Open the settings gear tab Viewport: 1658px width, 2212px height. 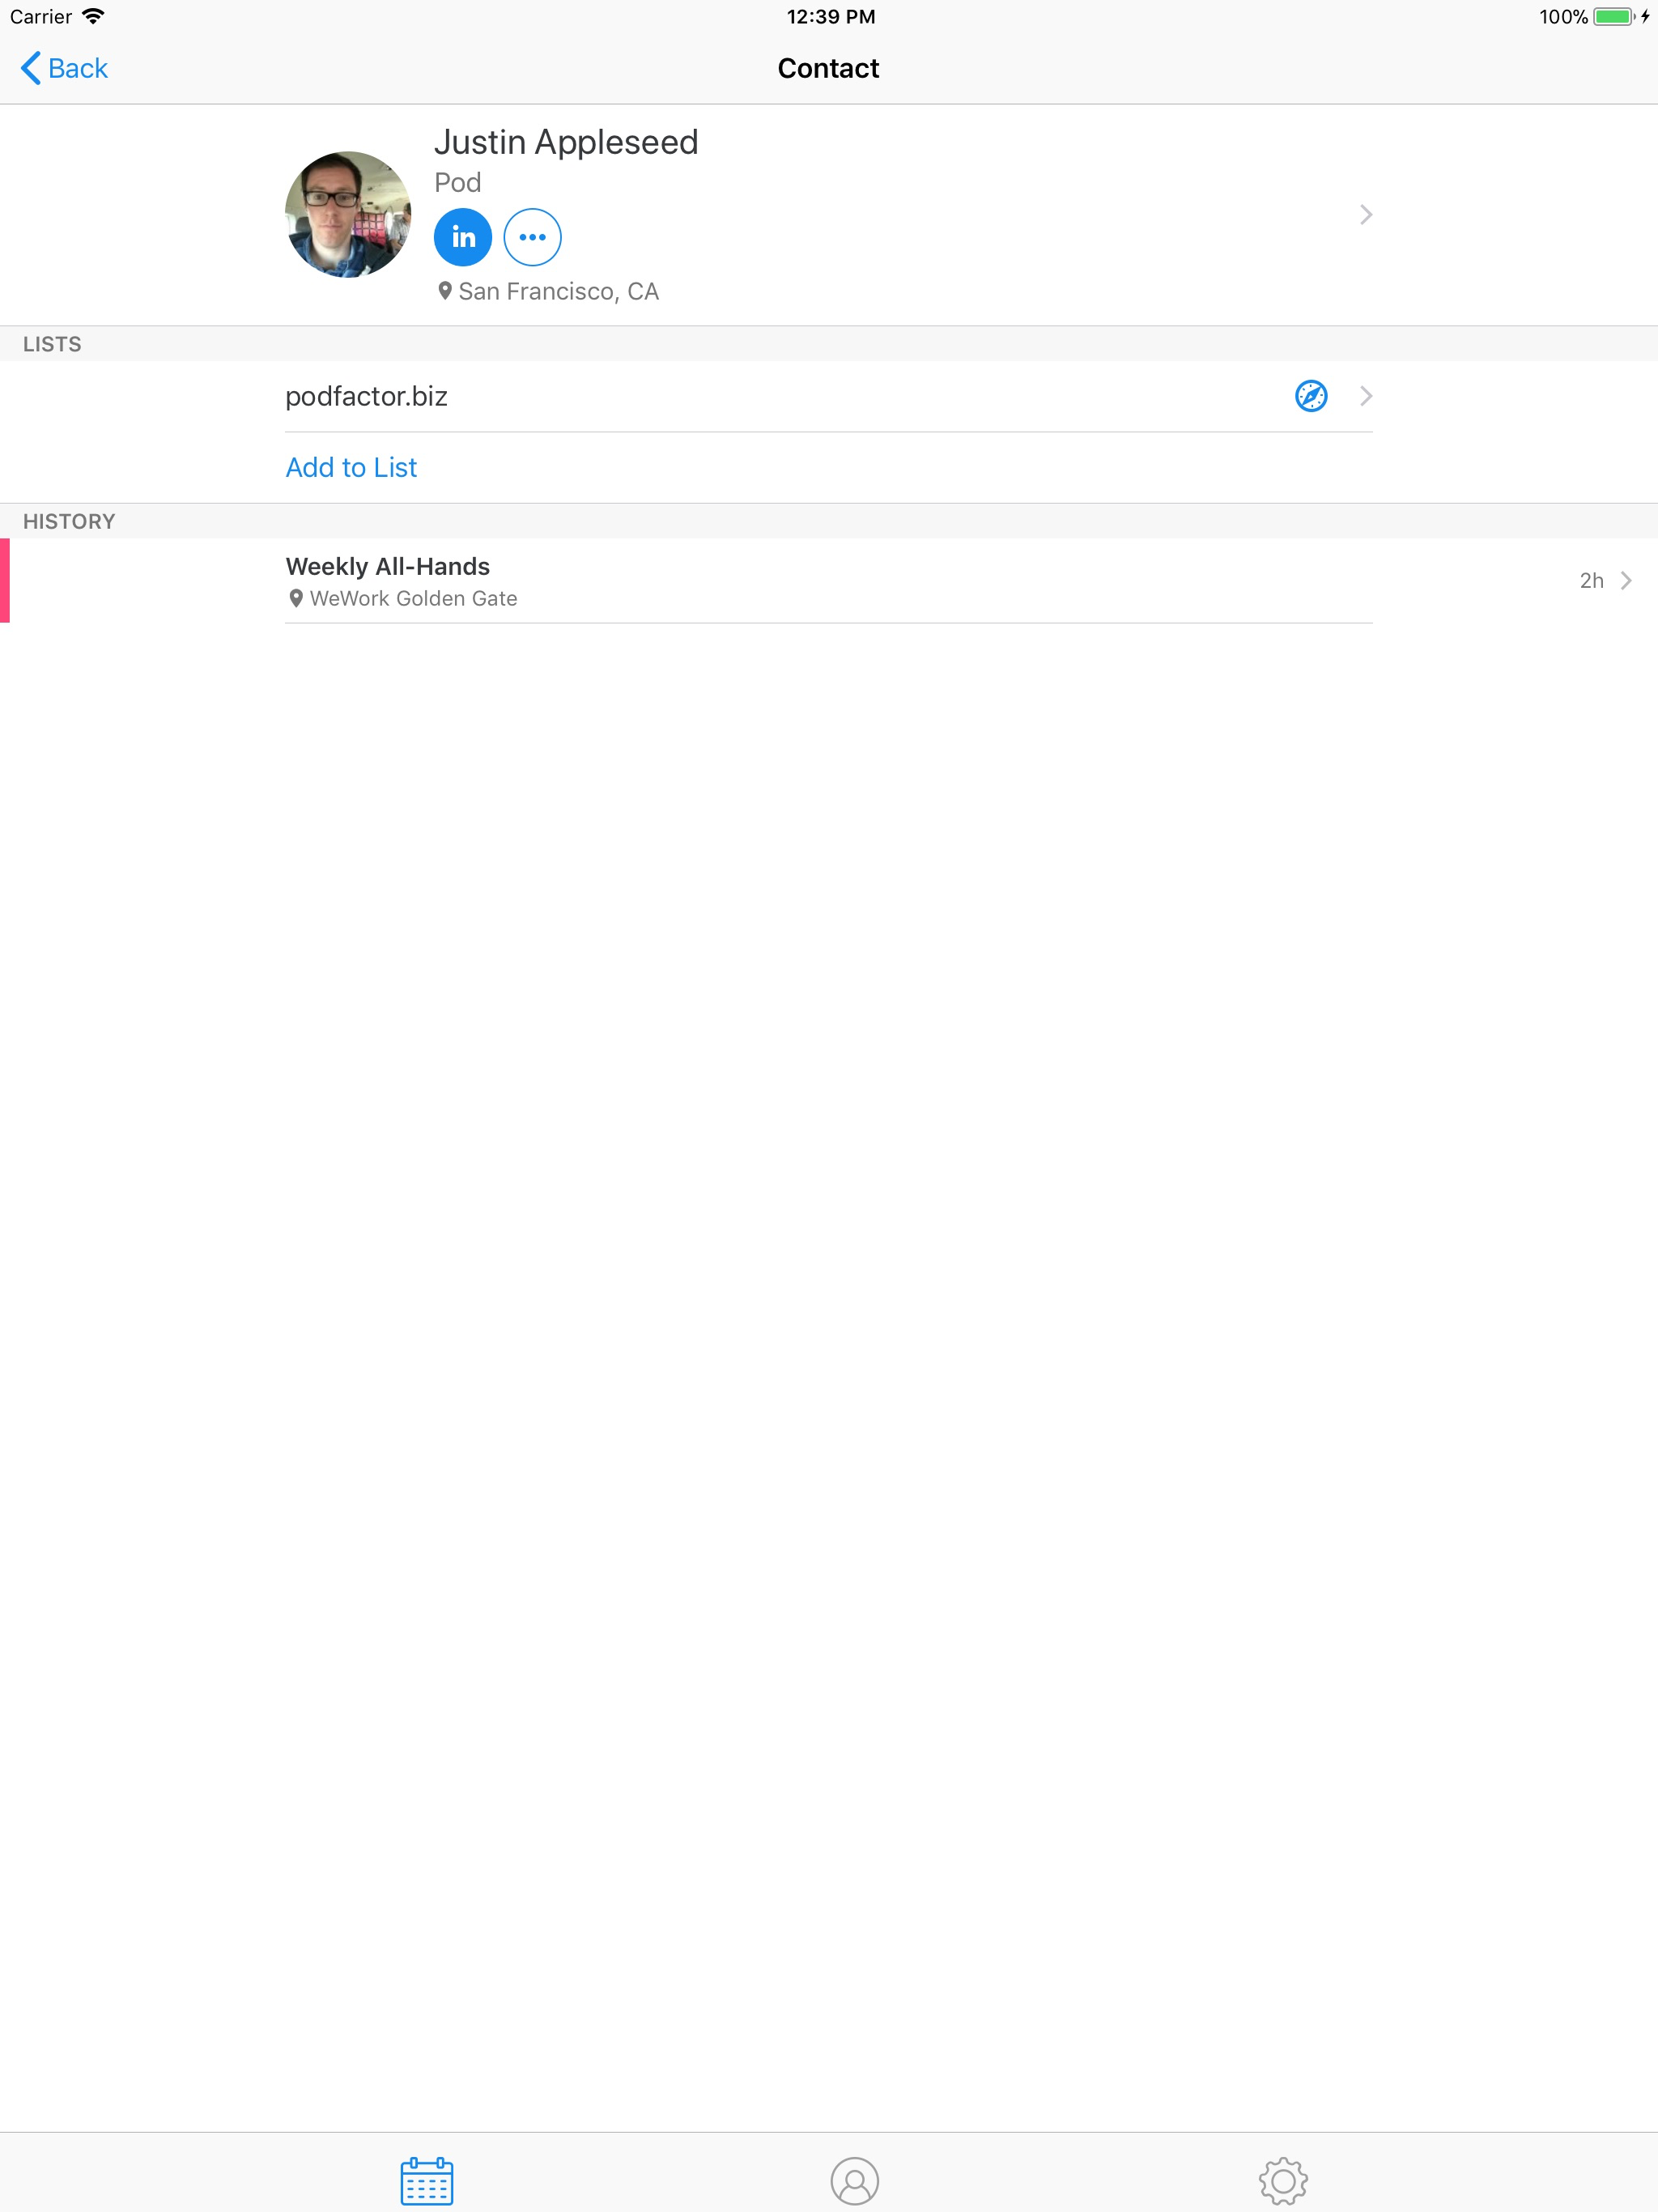click(x=1283, y=2180)
